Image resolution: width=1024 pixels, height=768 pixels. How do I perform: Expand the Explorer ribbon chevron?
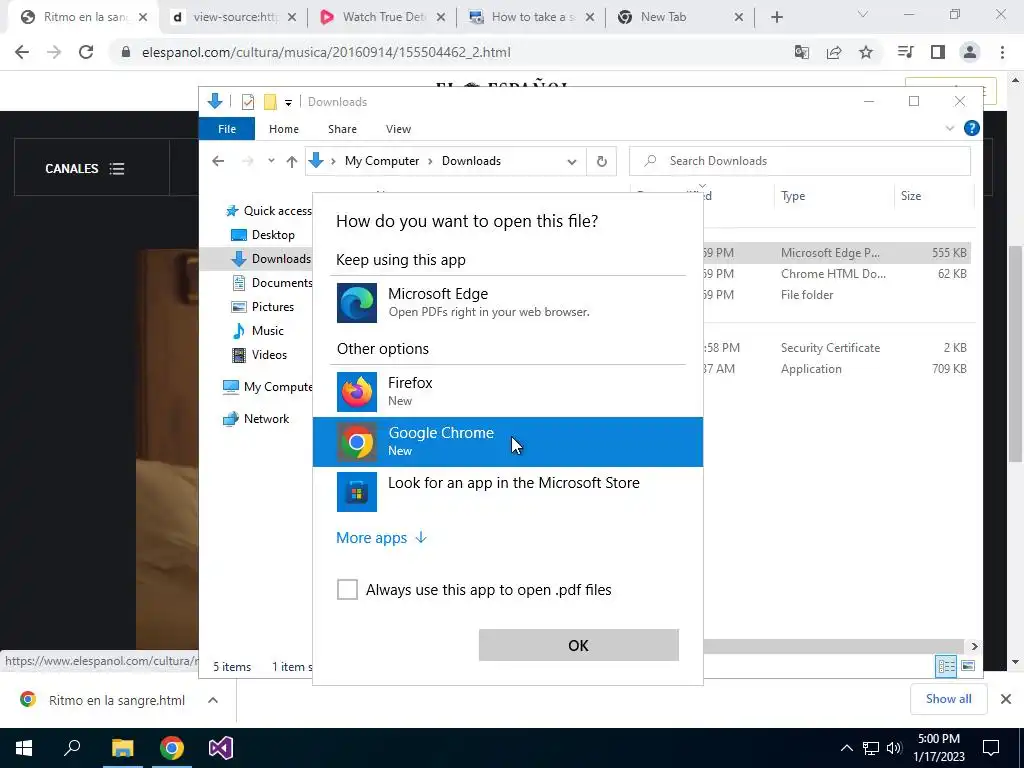[x=950, y=129]
